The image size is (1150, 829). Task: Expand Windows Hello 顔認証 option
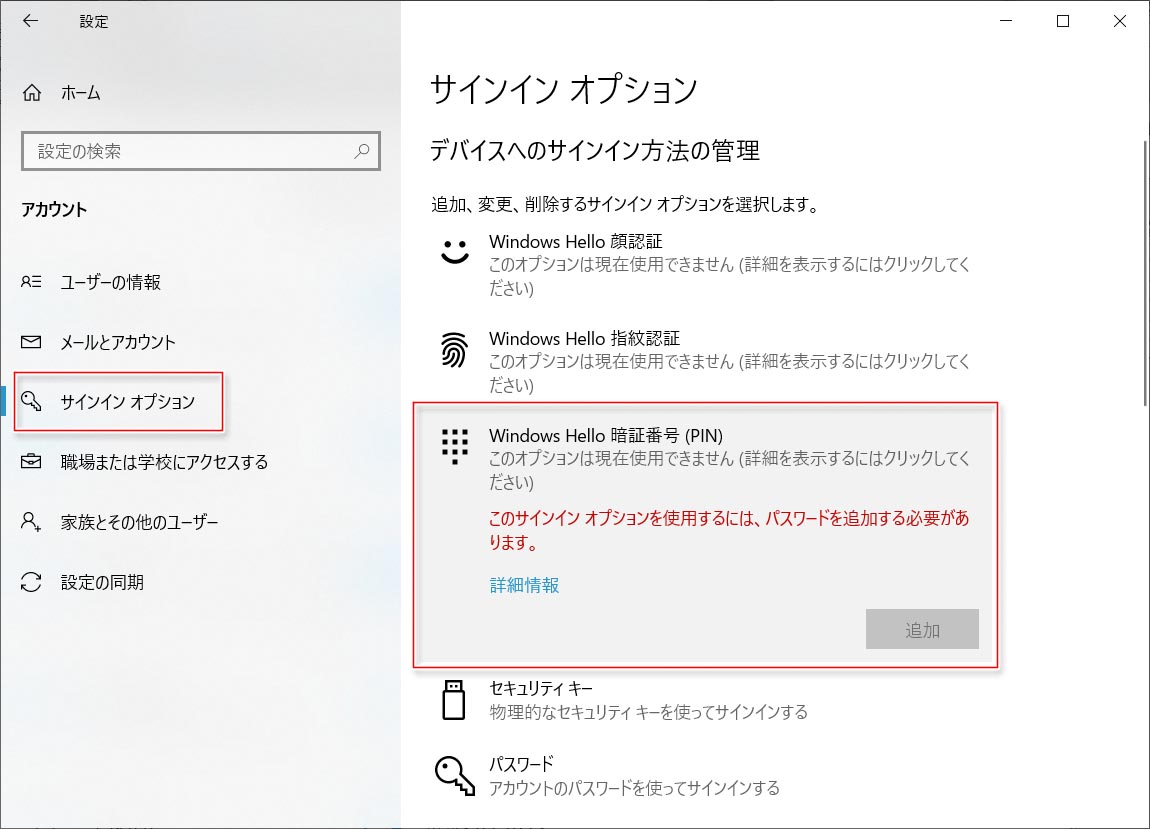pyautogui.click(x=706, y=264)
